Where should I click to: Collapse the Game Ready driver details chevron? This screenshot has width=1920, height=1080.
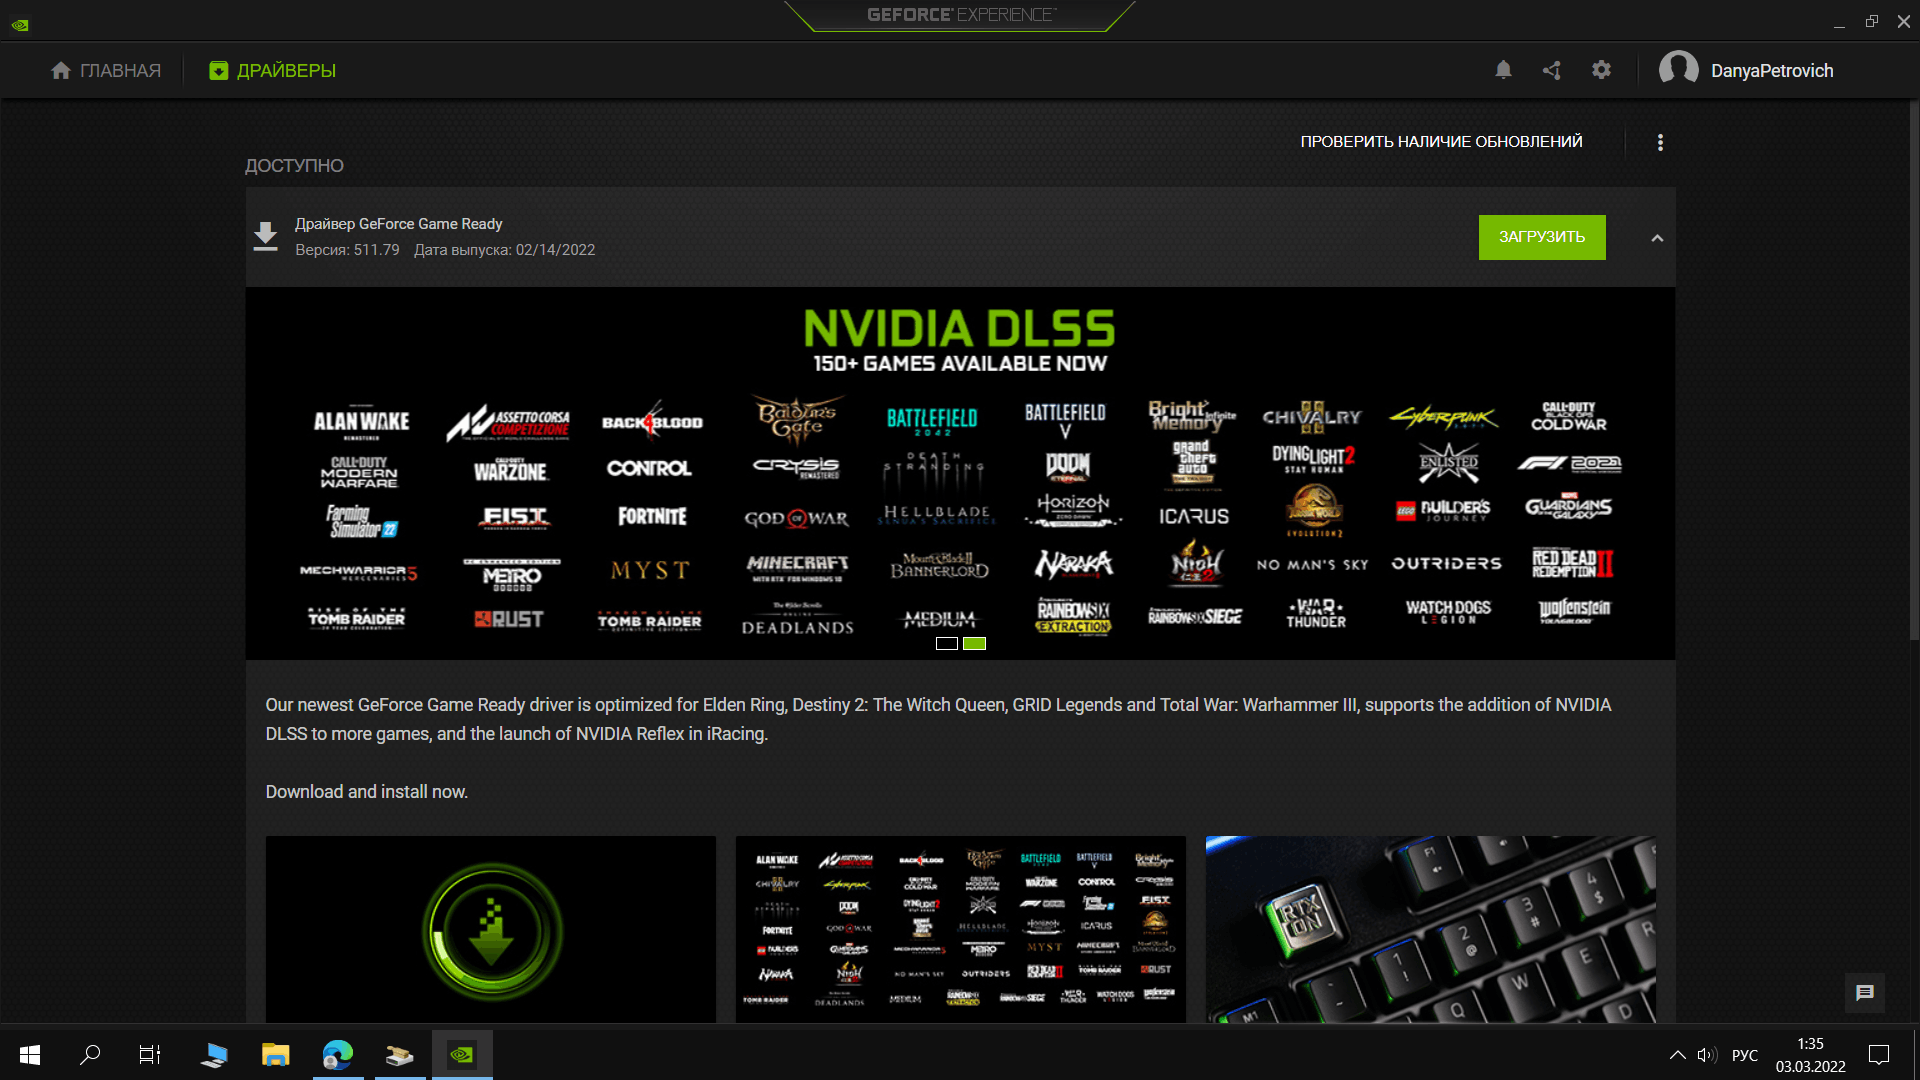[x=1657, y=238]
